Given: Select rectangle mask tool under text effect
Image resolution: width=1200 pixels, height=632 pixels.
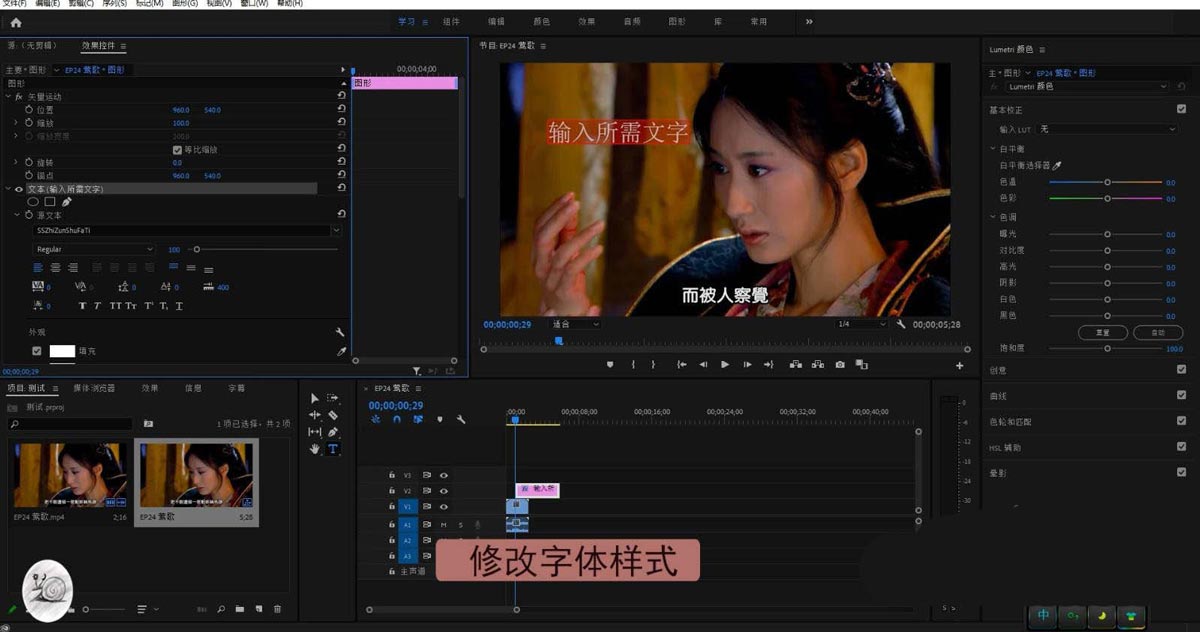Looking at the screenshot, I should 50,201.
